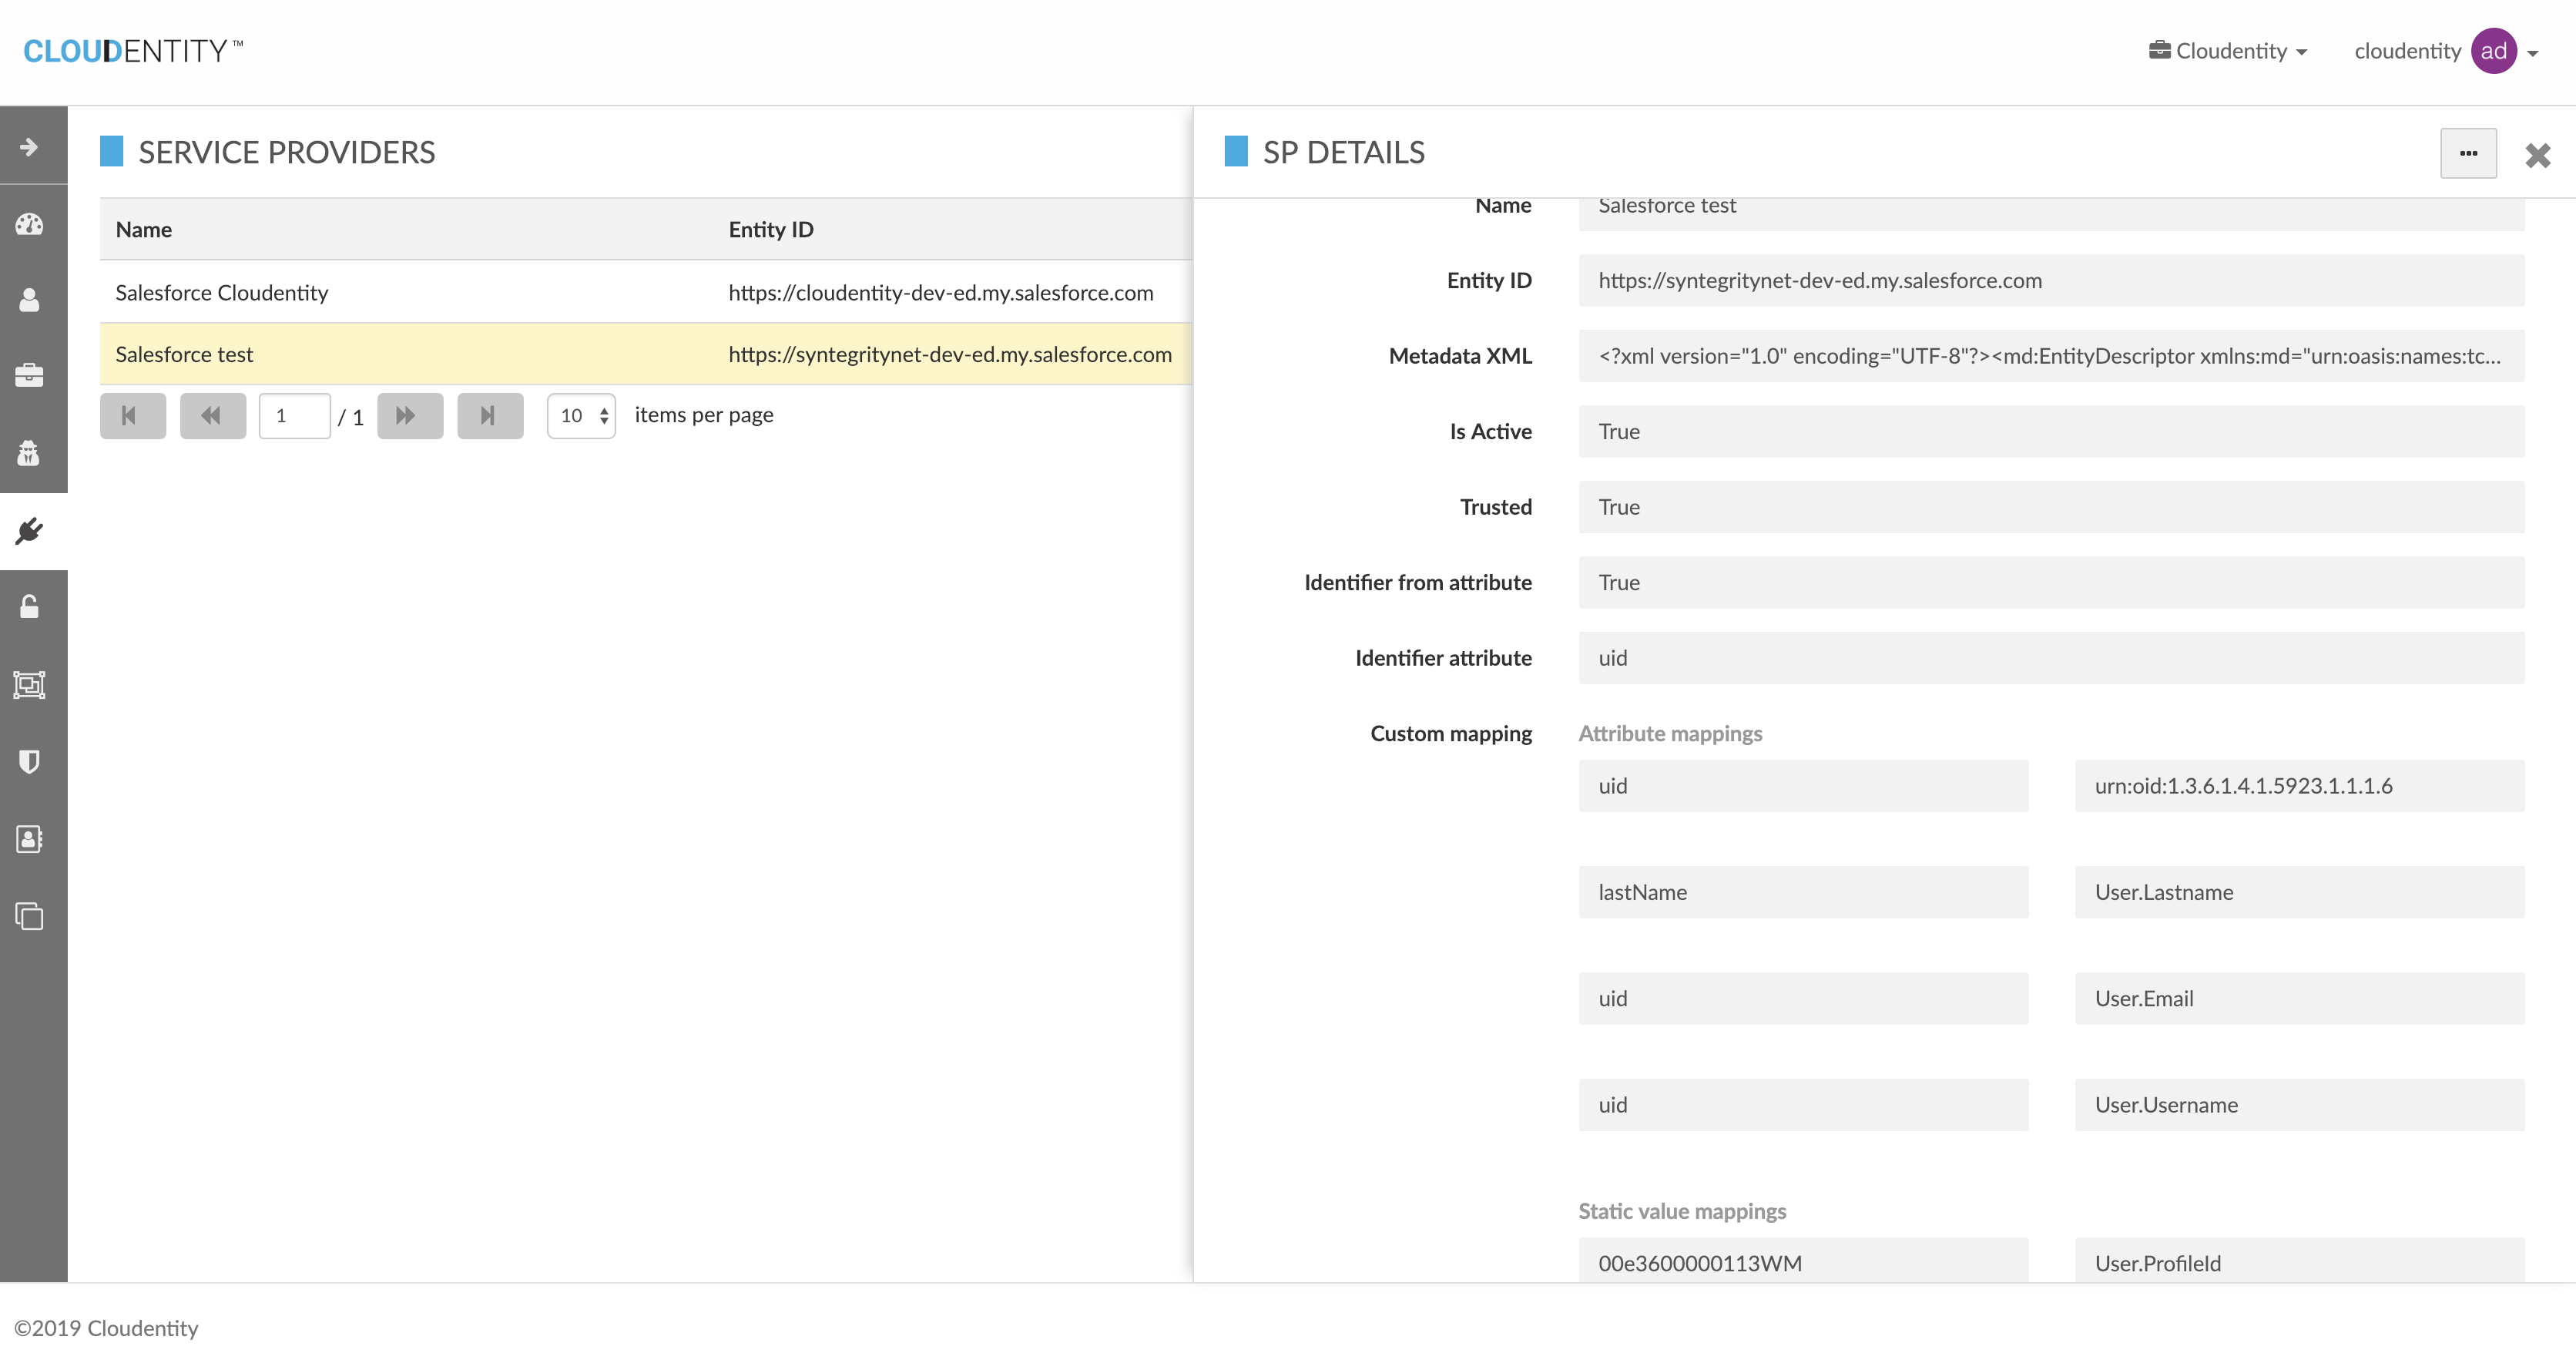The image size is (2576, 1353).
Task: Click the 00e3600000113WM static value field
Action: 1803,1260
